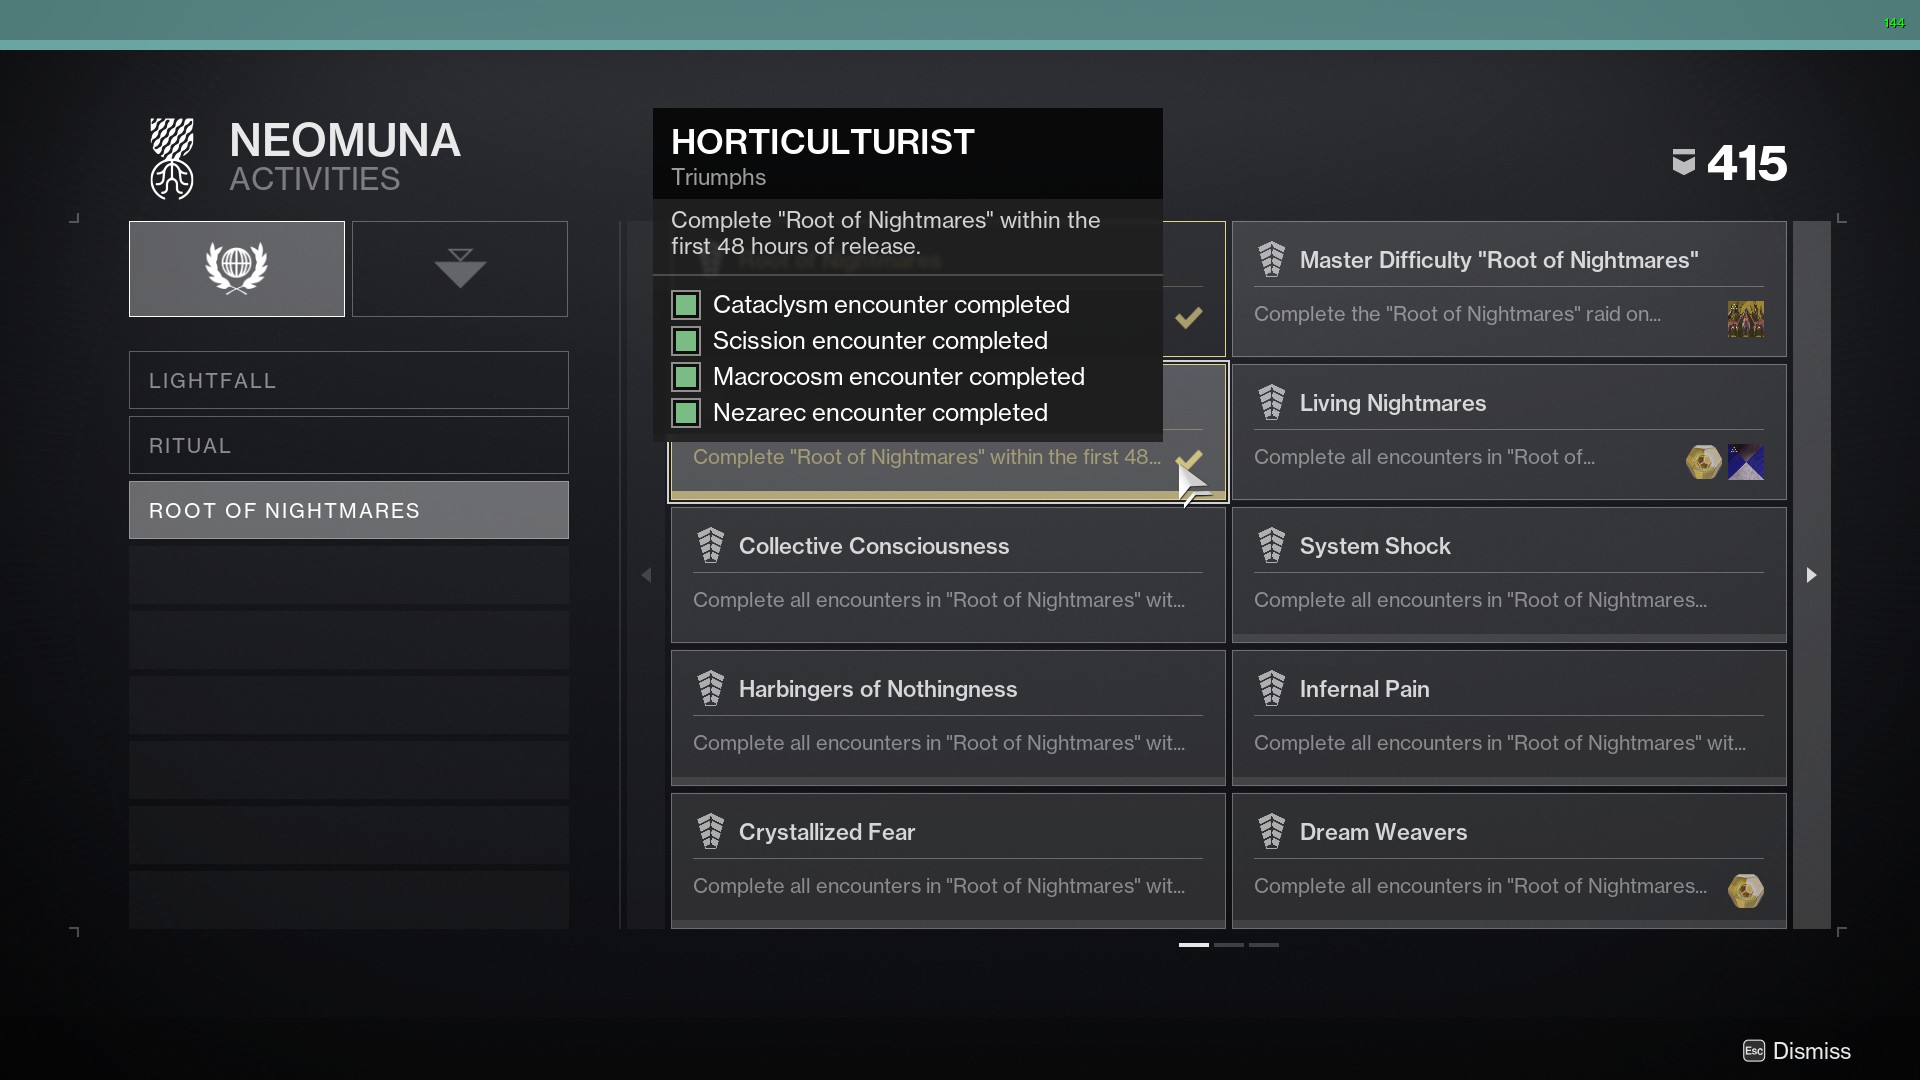Click the Nezarec encounter completed checkbox

coord(686,413)
